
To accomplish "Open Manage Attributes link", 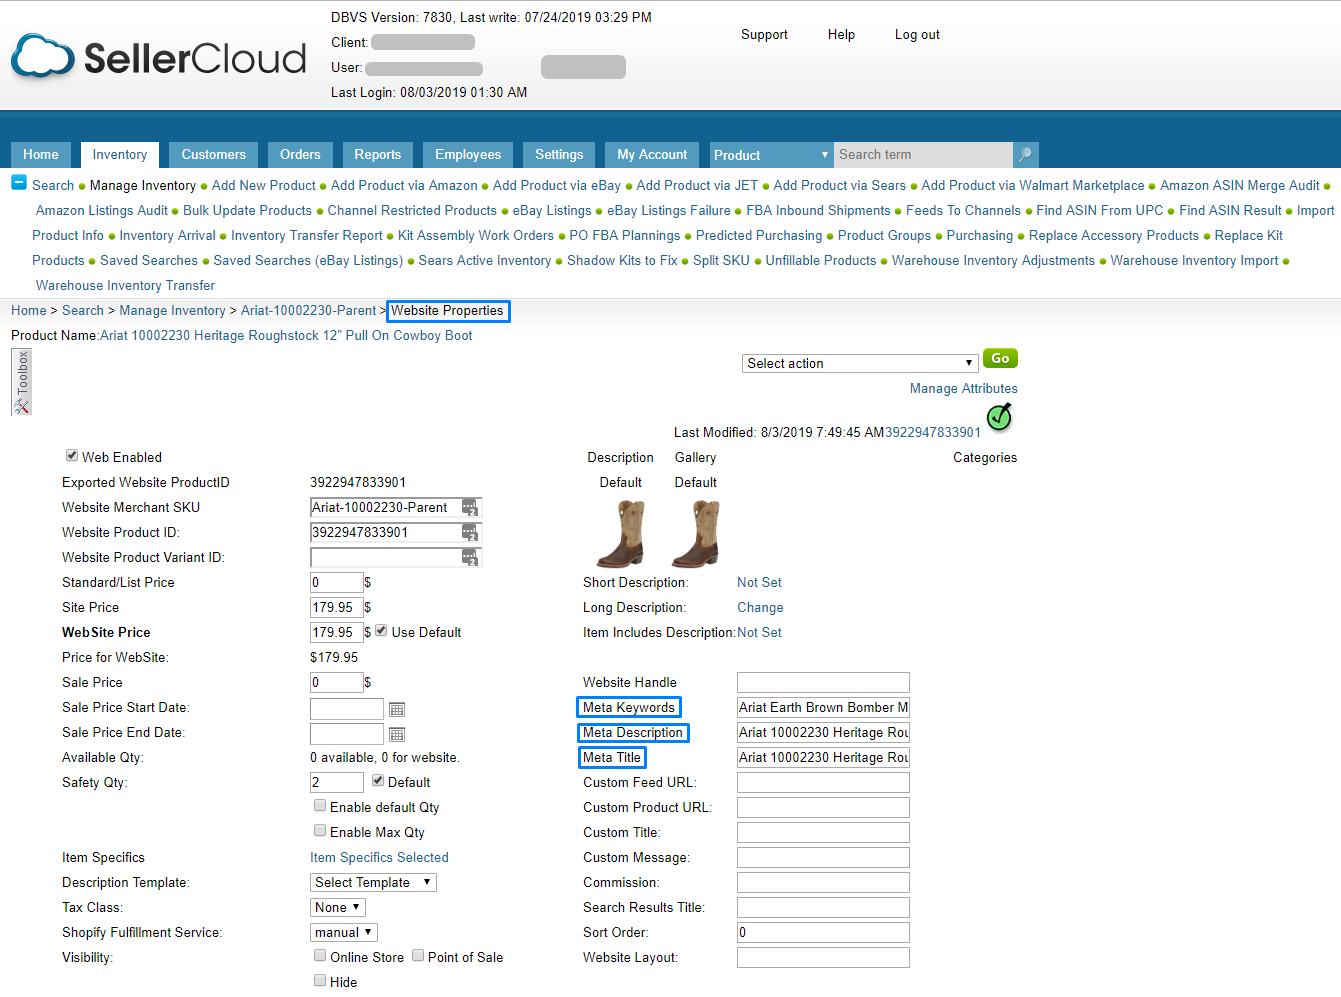I will coord(964,388).
